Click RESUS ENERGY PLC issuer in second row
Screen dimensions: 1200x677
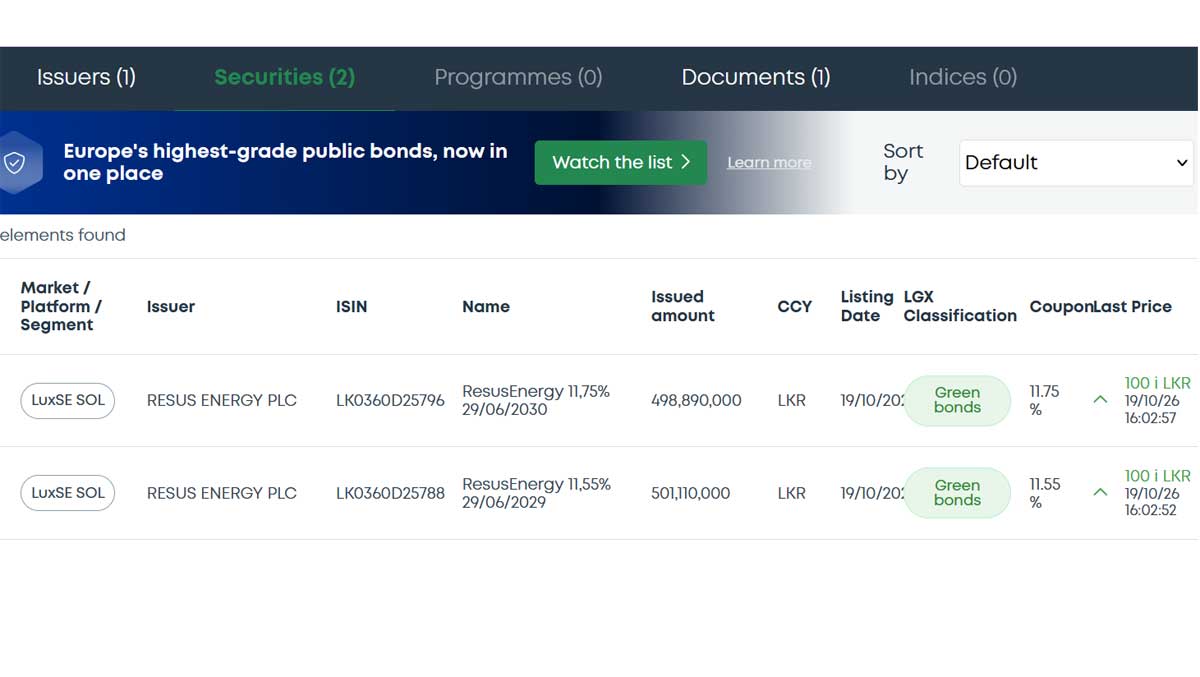pyautogui.click(x=222, y=493)
